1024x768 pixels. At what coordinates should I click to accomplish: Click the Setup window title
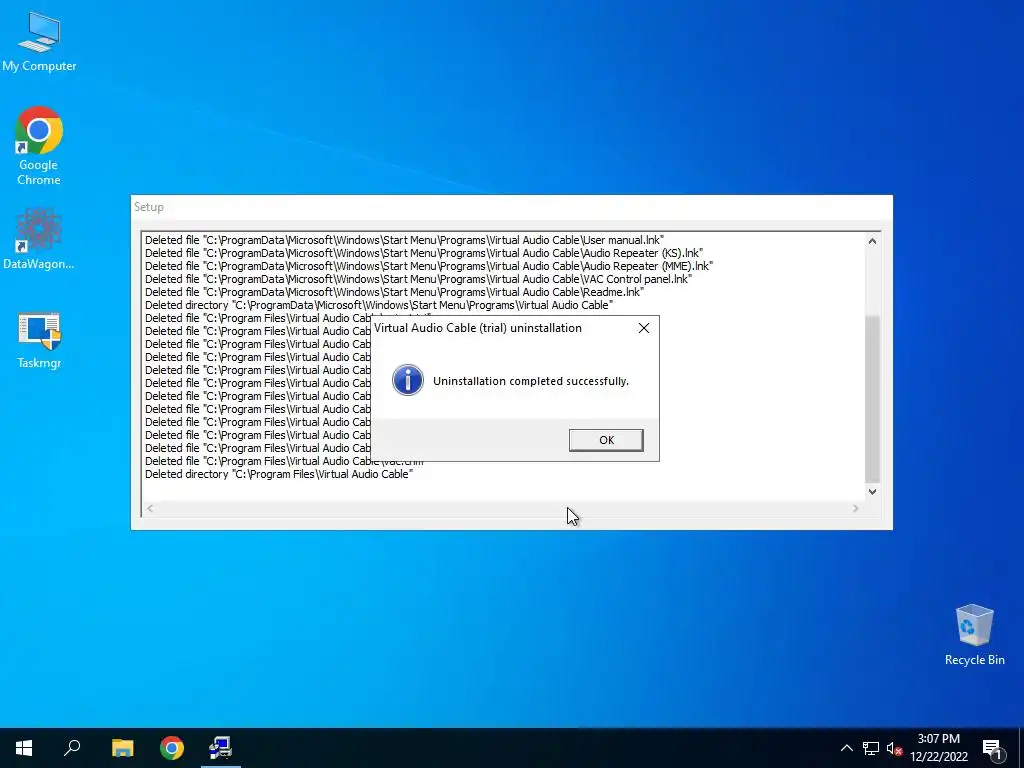[x=149, y=207]
